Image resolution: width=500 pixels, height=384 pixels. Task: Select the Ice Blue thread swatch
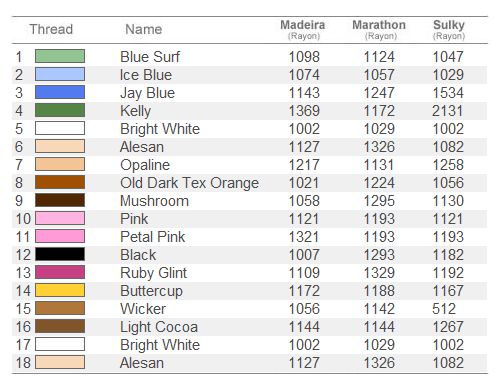pos(60,74)
